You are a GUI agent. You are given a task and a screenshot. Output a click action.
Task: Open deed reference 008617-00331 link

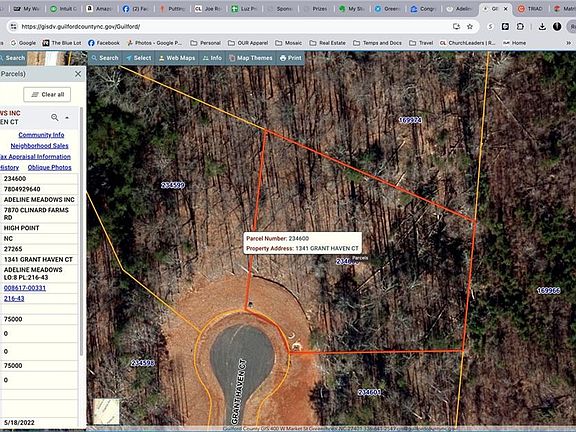[x=25, y=288]
